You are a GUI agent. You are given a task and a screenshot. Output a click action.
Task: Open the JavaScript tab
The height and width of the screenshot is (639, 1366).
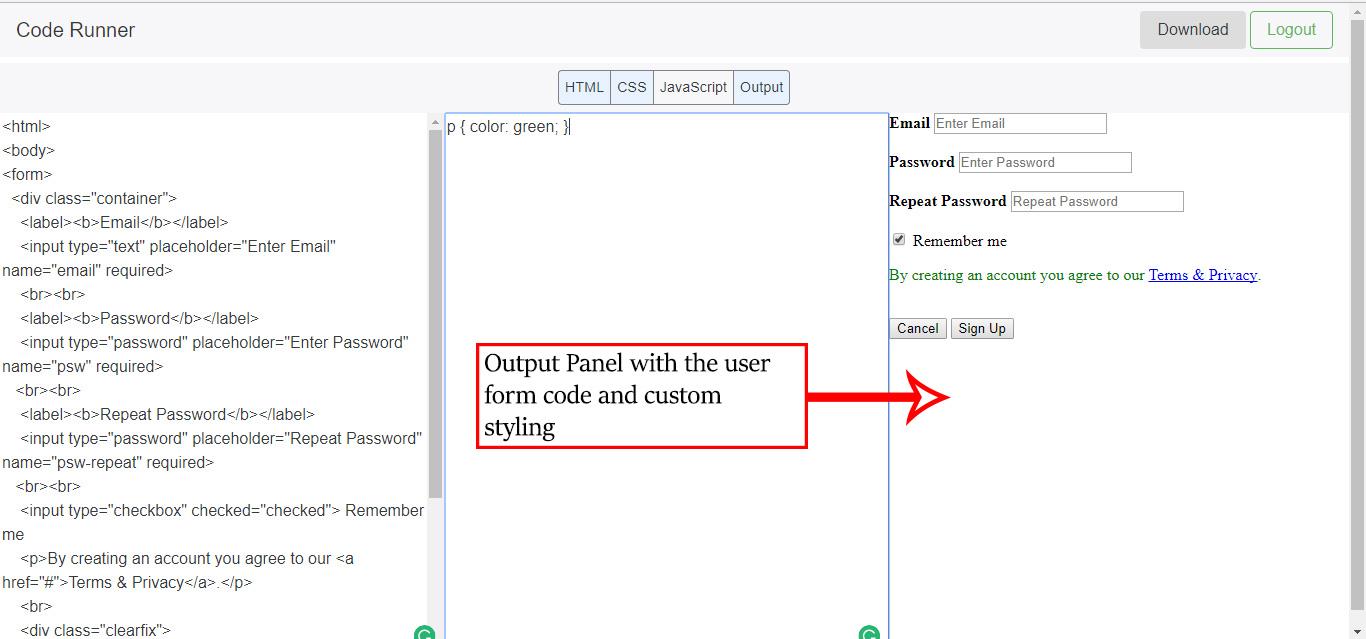(x=693, y=87)
